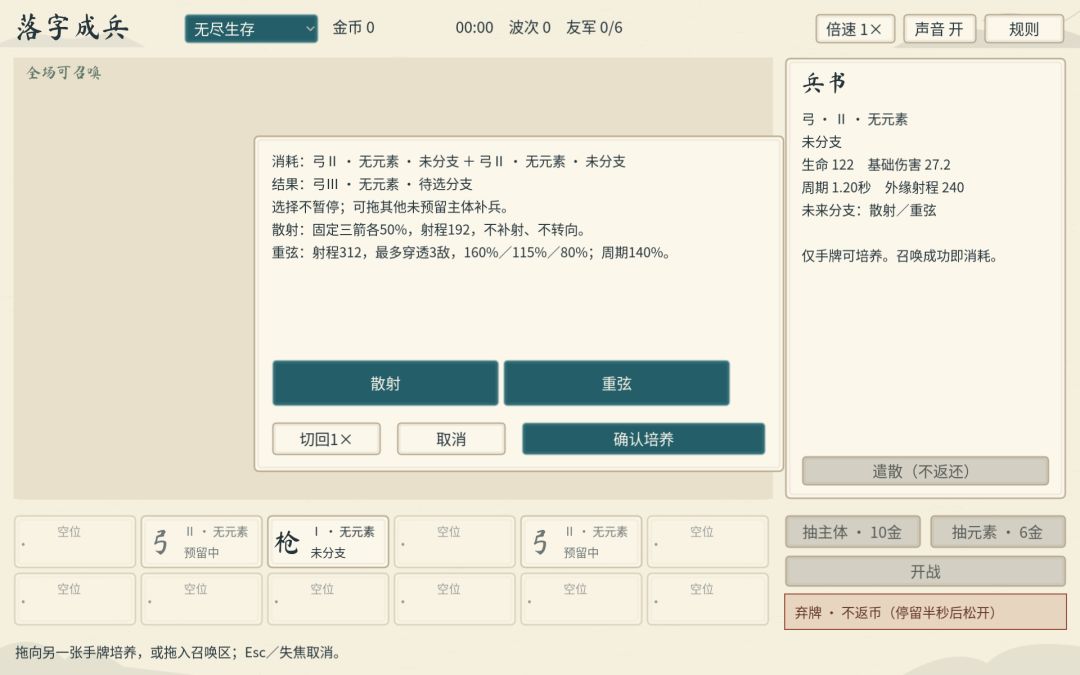Click the 落字成兵 game title
Screen dimensions: 1080x675
pos(72,28)
